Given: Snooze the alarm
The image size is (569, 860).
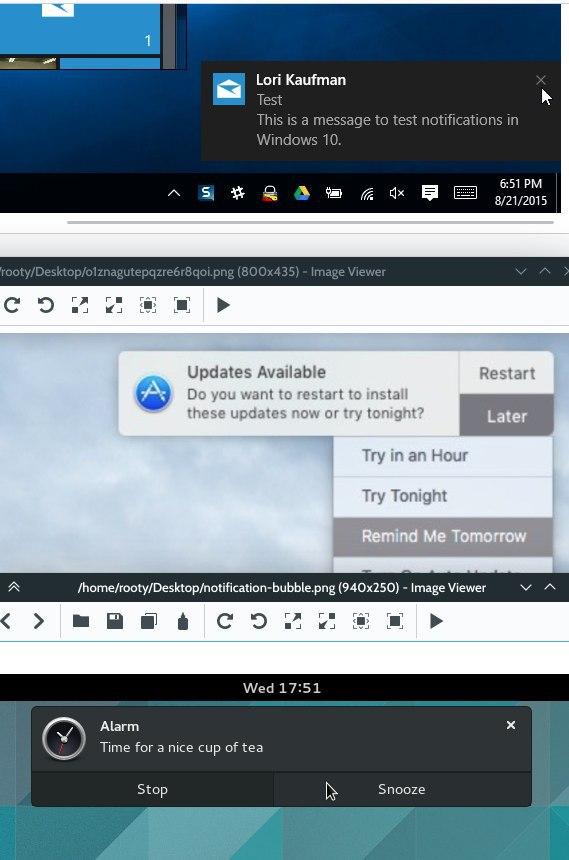Looking at the screenshot, I should point(402,789).
